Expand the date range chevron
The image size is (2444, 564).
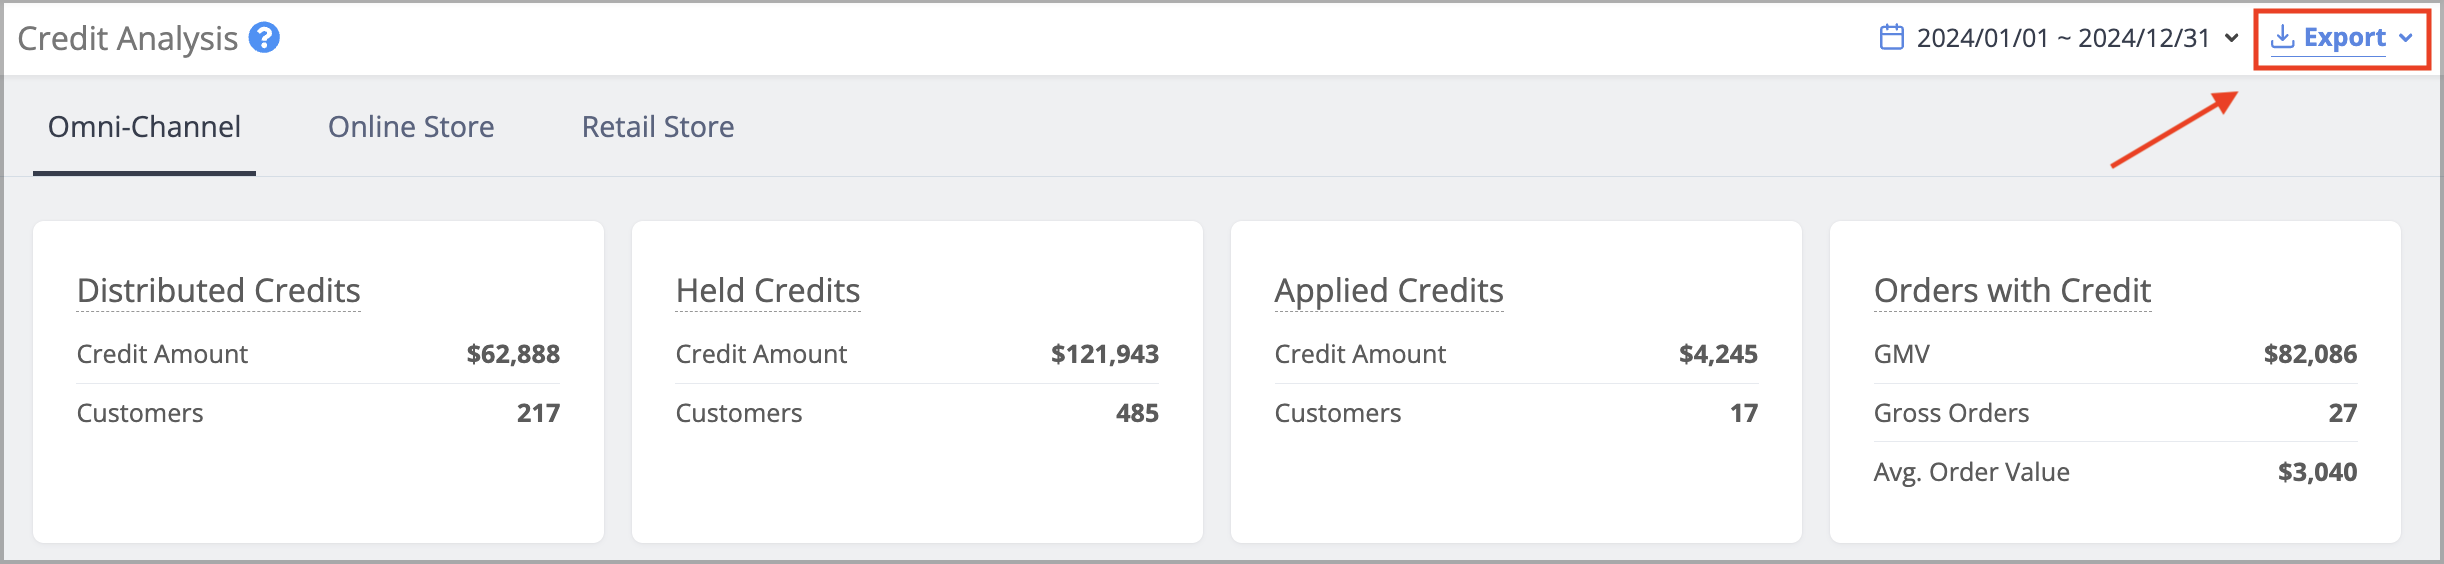tap(2231, 38)
